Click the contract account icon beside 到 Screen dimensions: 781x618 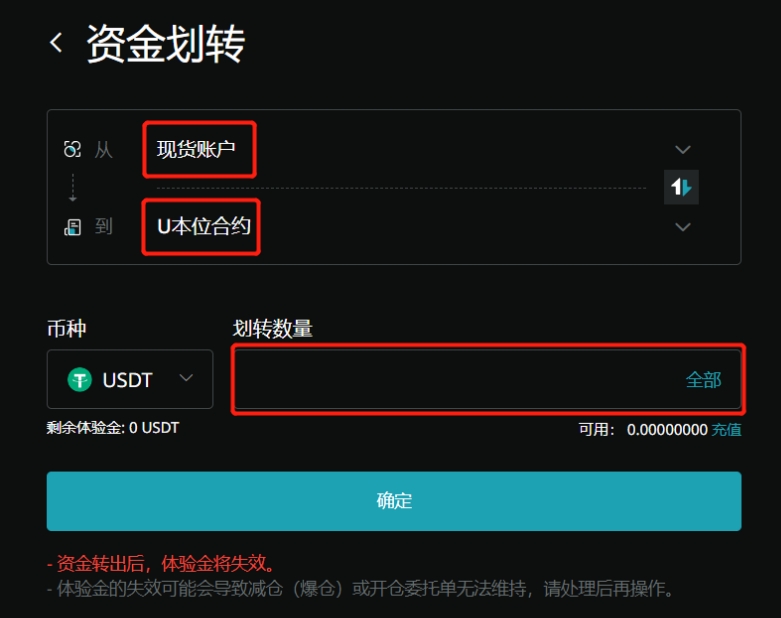tap(72, 227)
